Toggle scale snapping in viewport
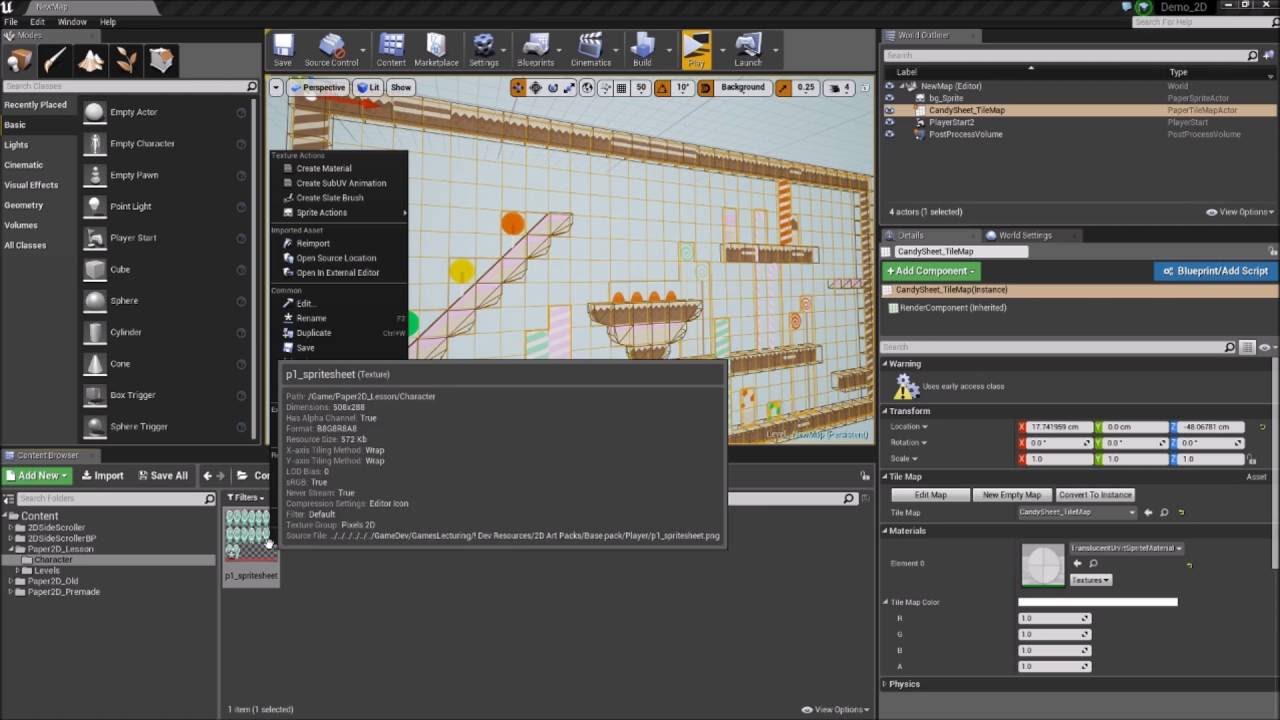 tap(783, 88)
